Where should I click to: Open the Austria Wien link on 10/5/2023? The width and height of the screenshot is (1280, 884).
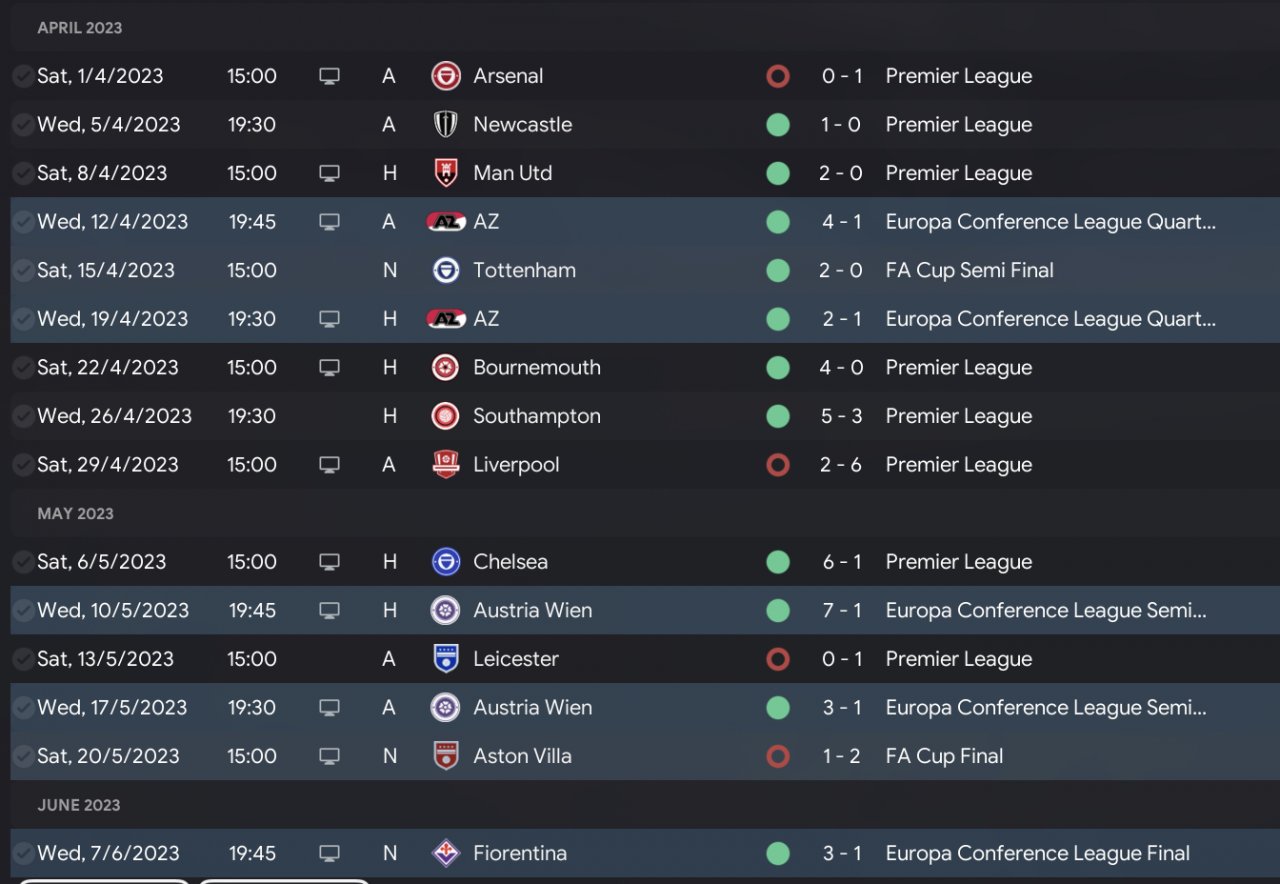(x=532, y=610)
